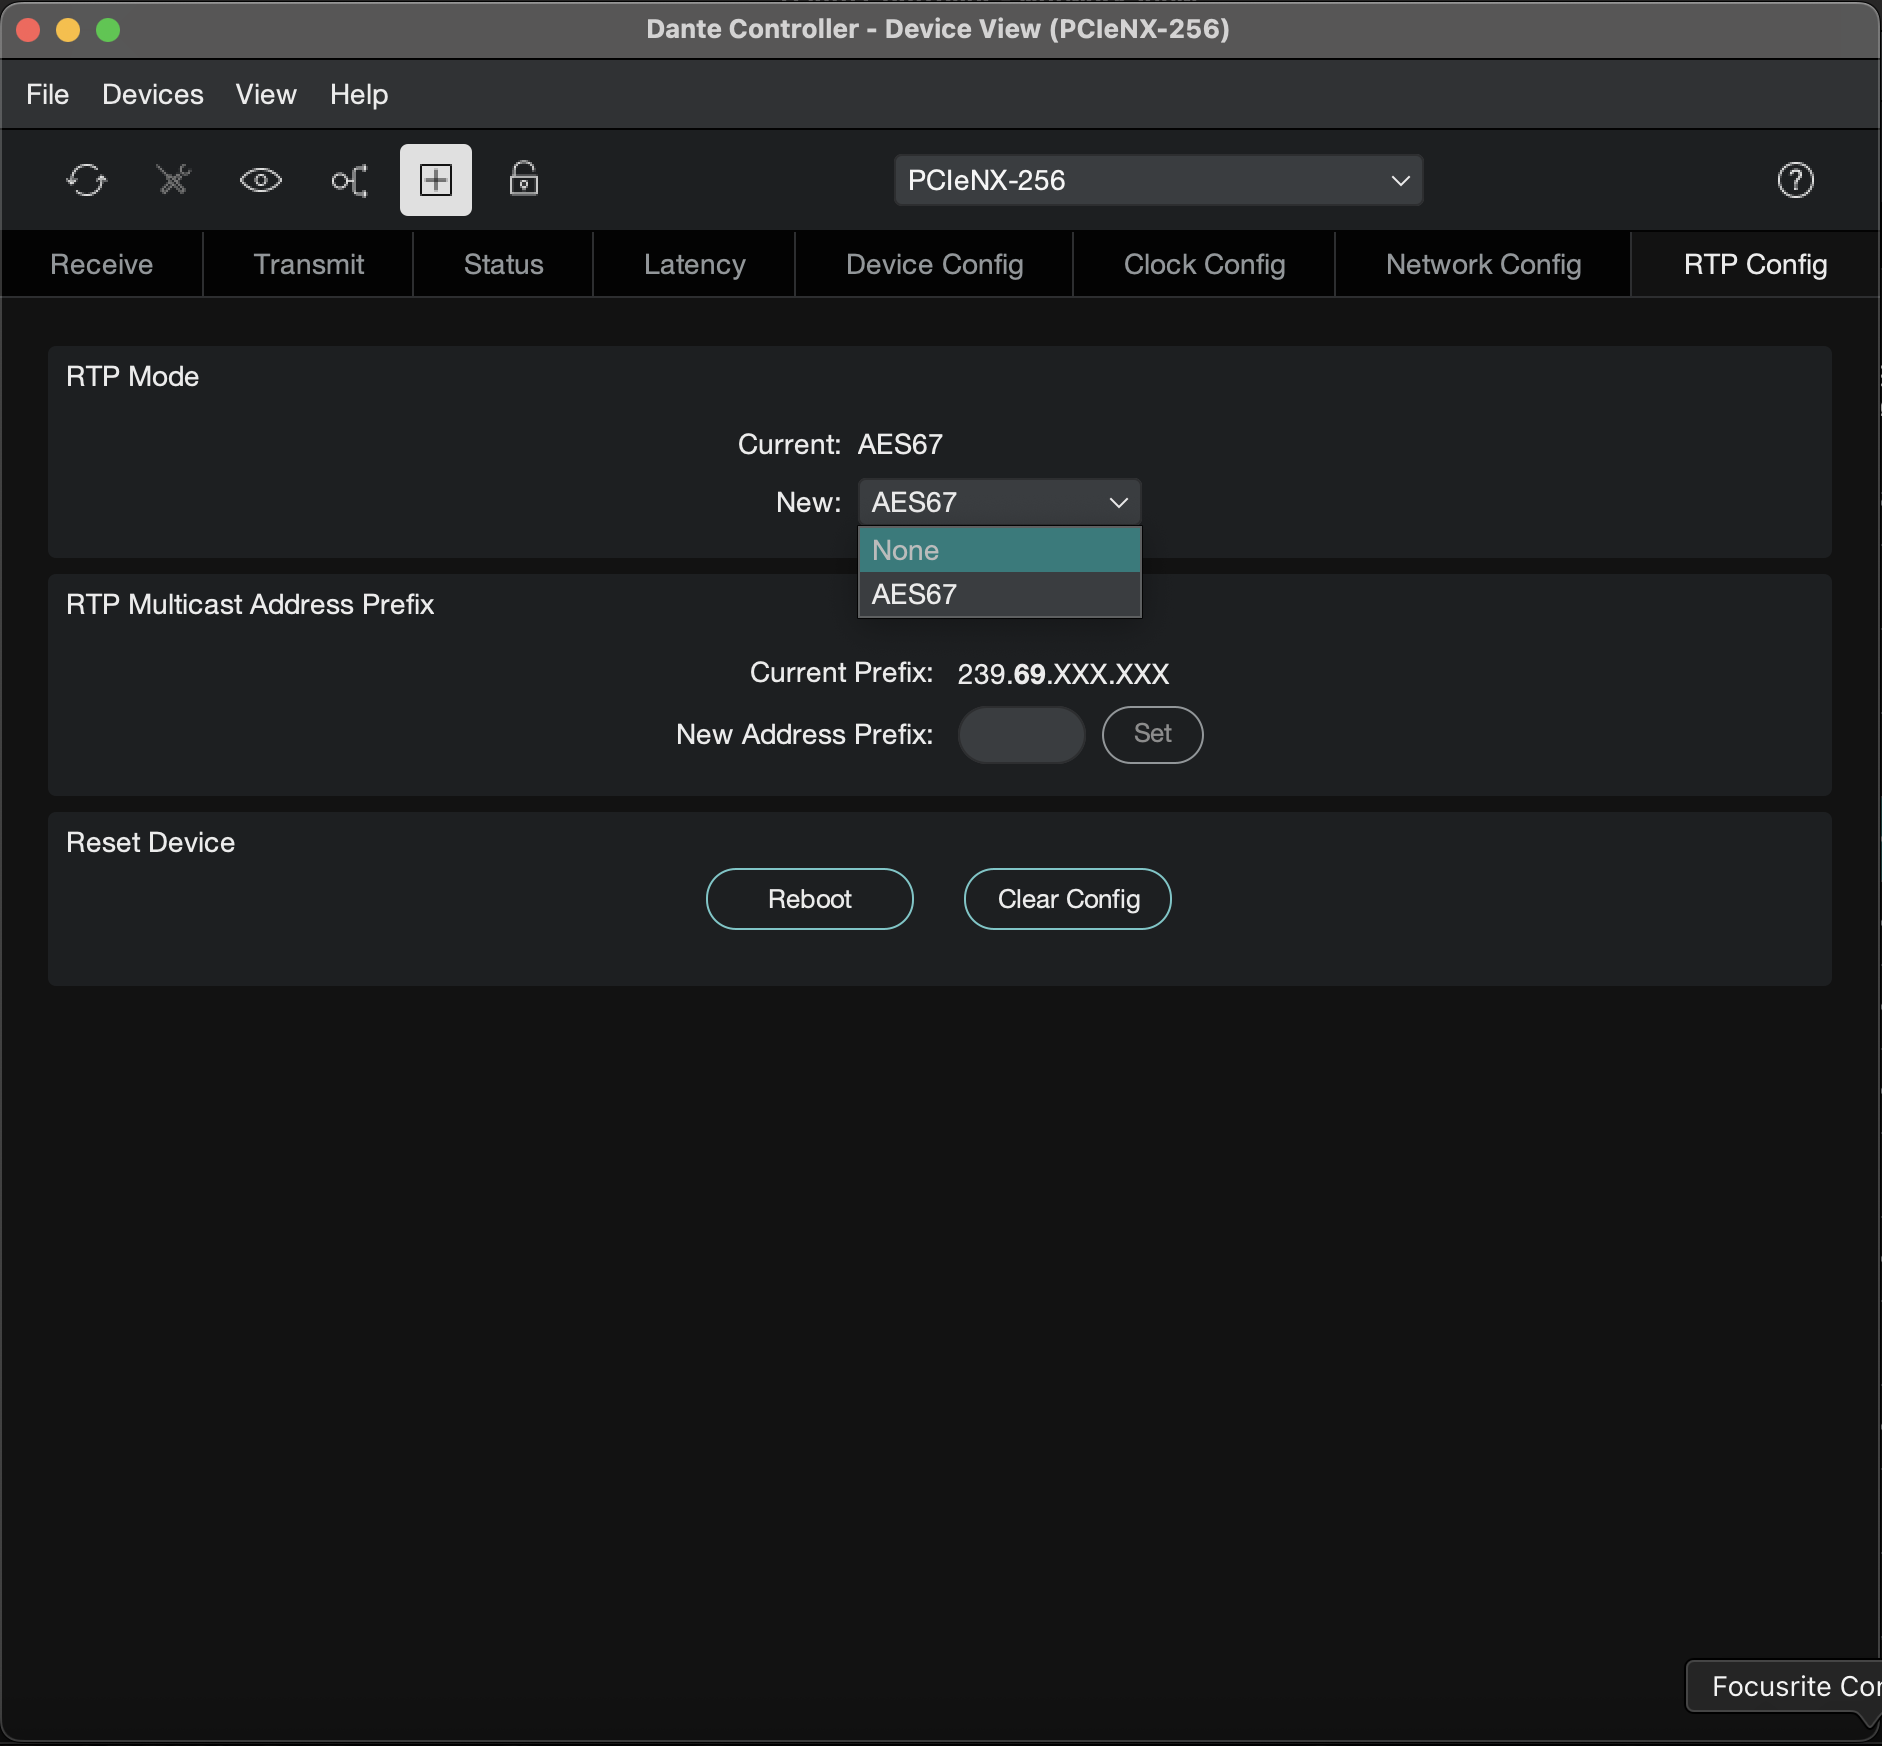
Task: Collapse the New RTP mode combo box
Action: [x=999, y=502]
